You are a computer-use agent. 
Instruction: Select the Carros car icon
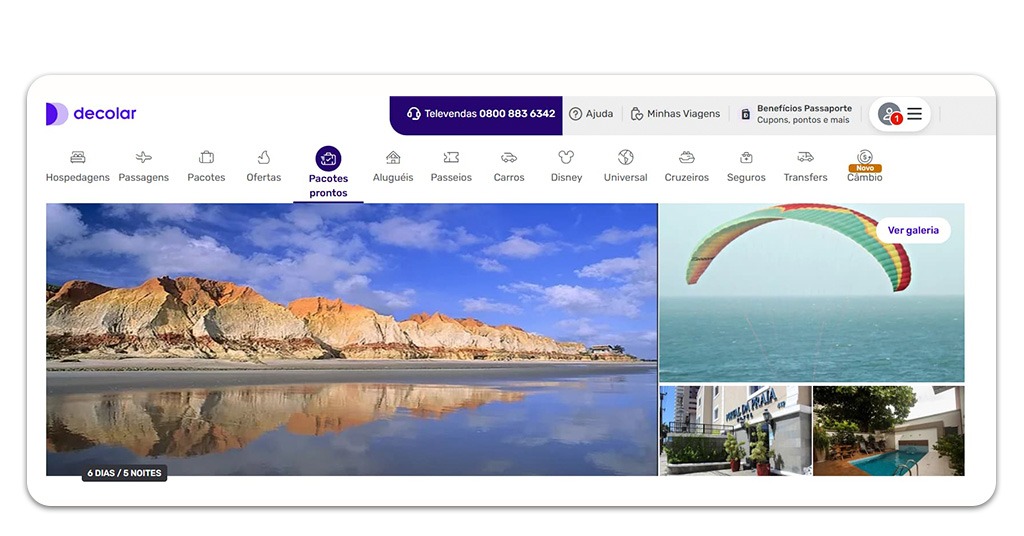click(x=509, y=158)
